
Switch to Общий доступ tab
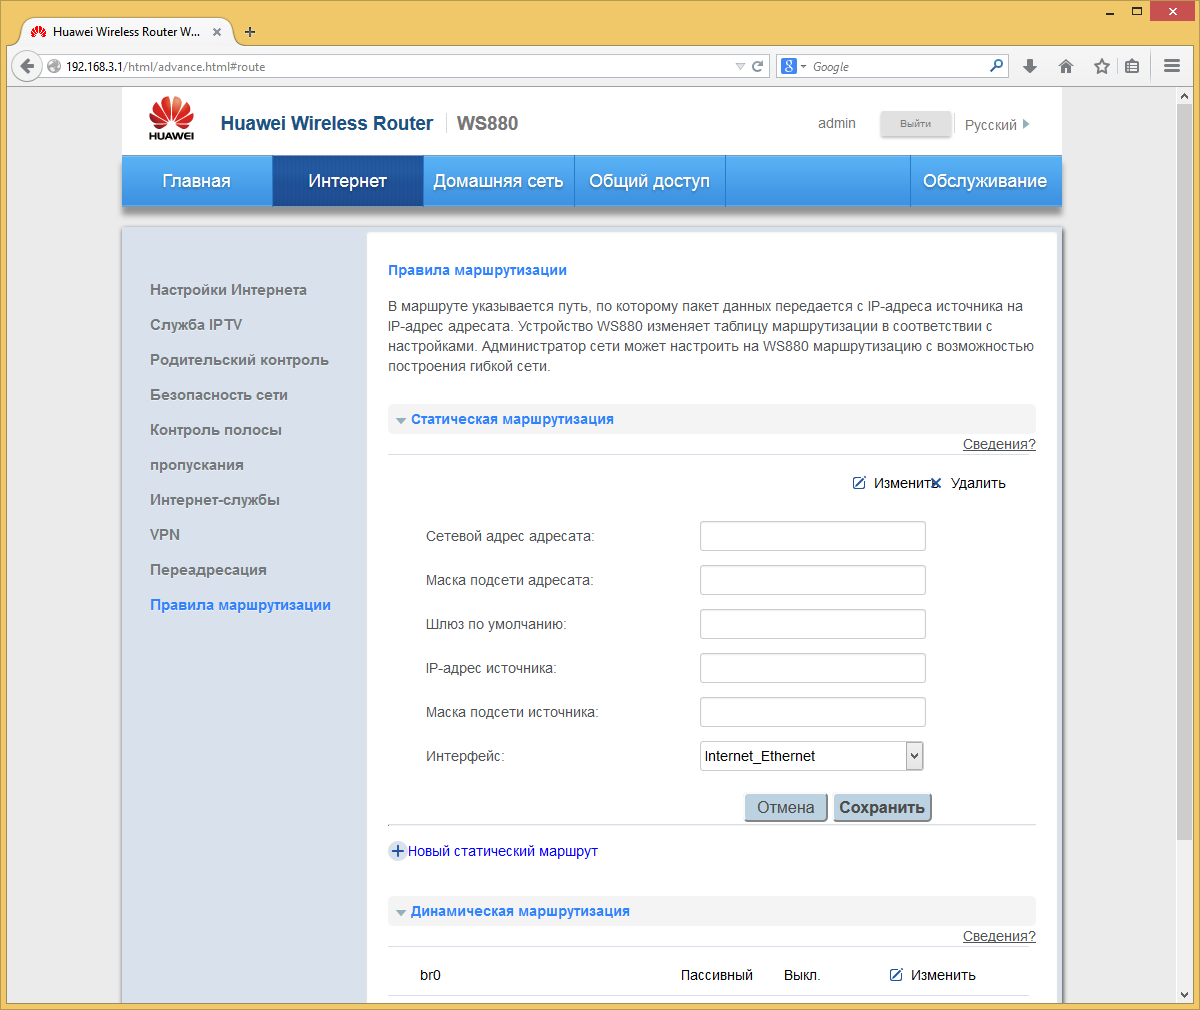(649, 181)
